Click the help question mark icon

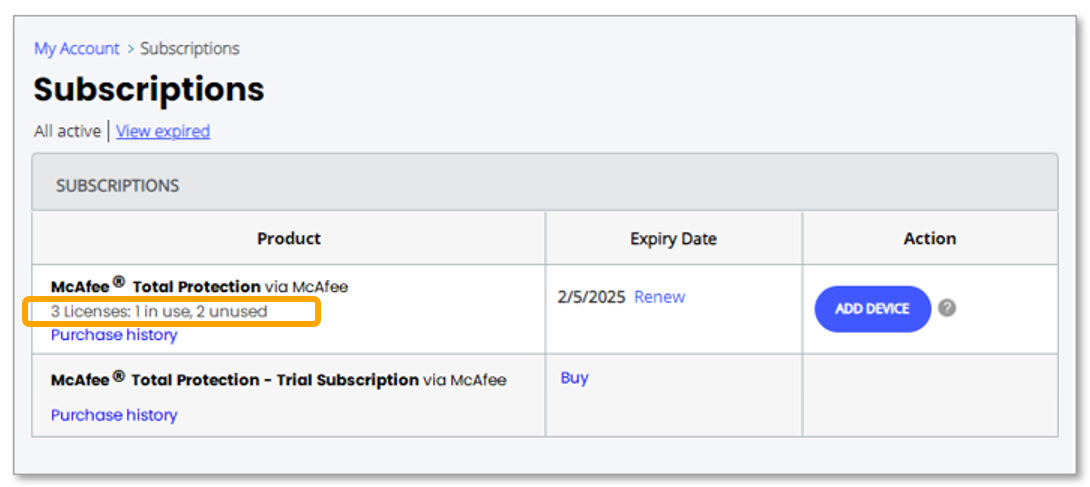(x=947, y=308)
